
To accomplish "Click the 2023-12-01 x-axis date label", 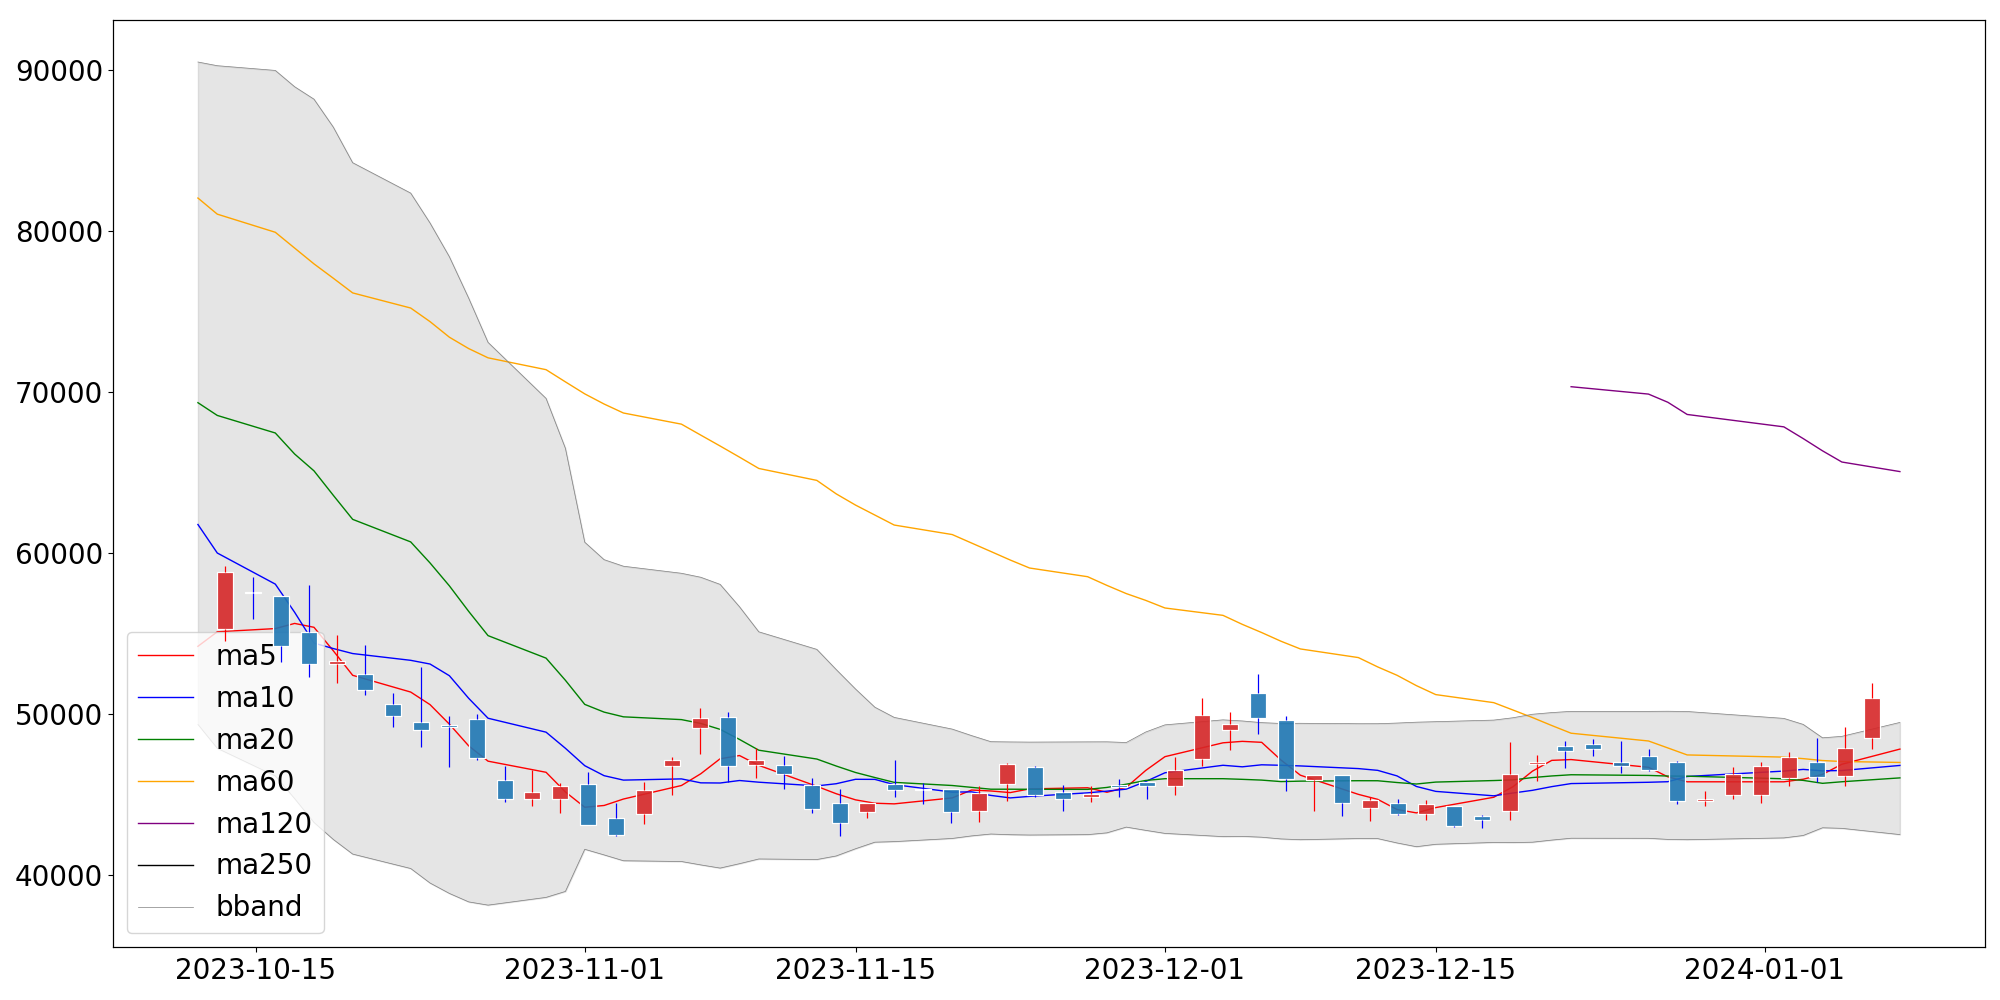I will coord(1165,970).
